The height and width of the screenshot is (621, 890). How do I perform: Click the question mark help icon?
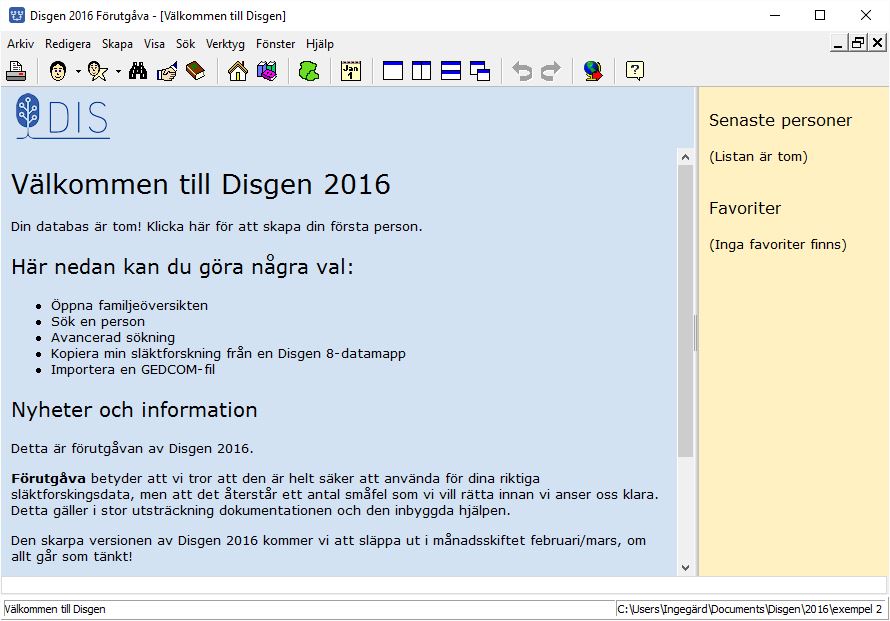[x=635, y=71]
